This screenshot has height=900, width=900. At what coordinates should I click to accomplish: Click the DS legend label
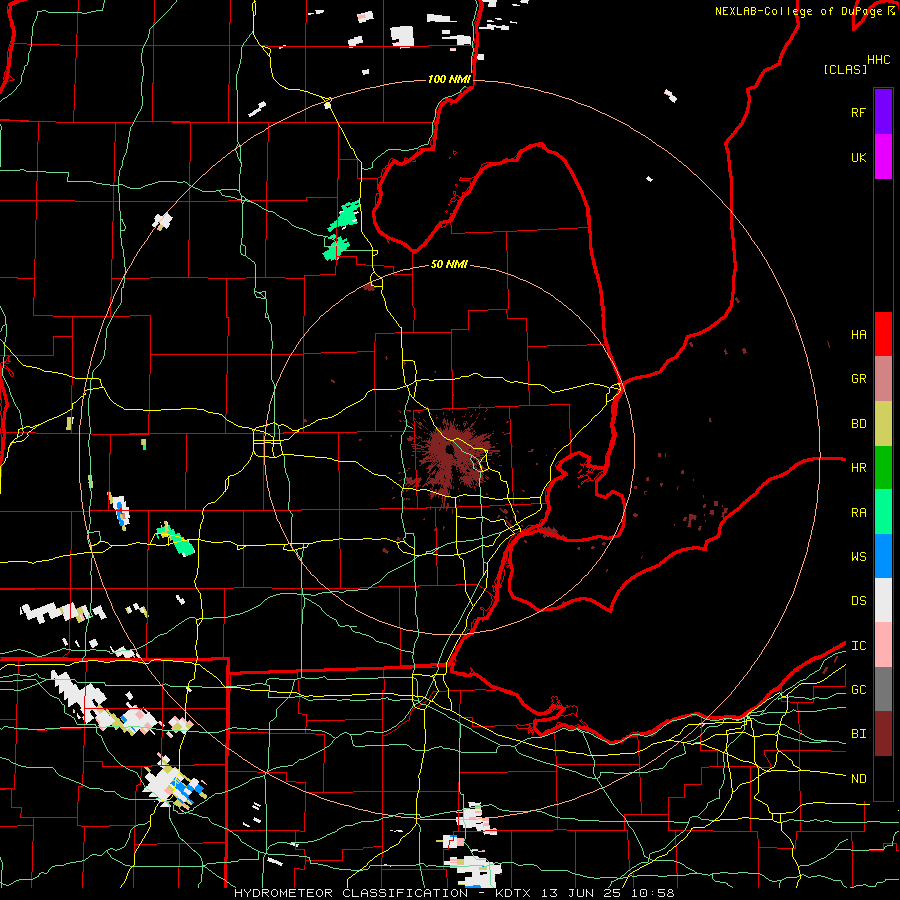pos(858,601)
